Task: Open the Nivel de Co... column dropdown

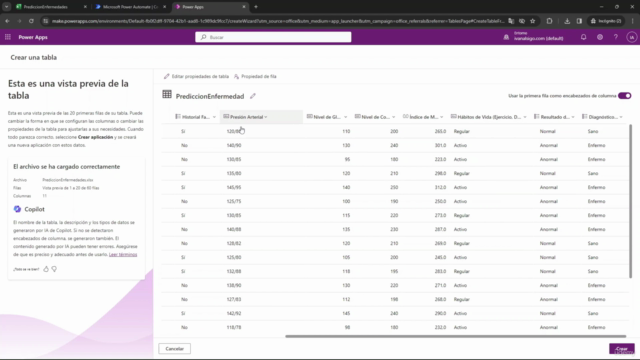Action: coord(393,117)
